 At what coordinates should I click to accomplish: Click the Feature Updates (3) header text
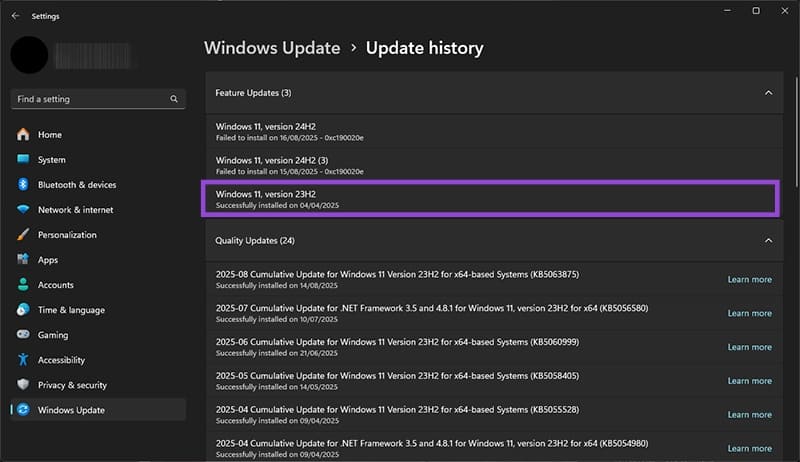pos(253,93)
